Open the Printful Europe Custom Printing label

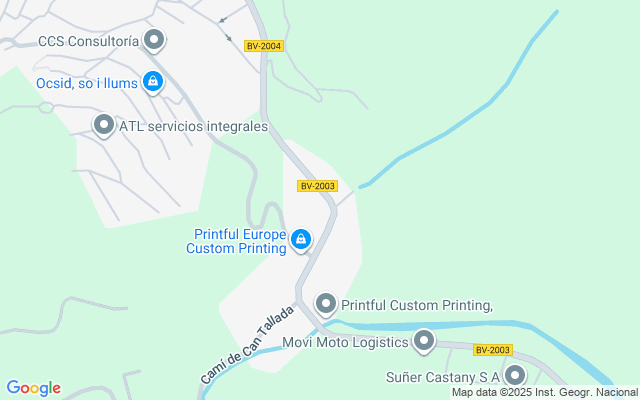pos(236,241)
